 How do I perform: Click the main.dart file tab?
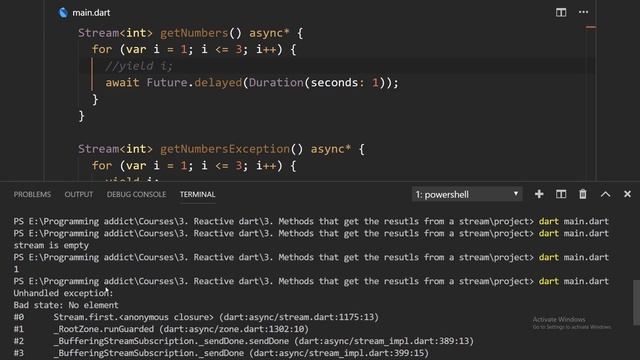pyautogui.click(x=84, y=13)
